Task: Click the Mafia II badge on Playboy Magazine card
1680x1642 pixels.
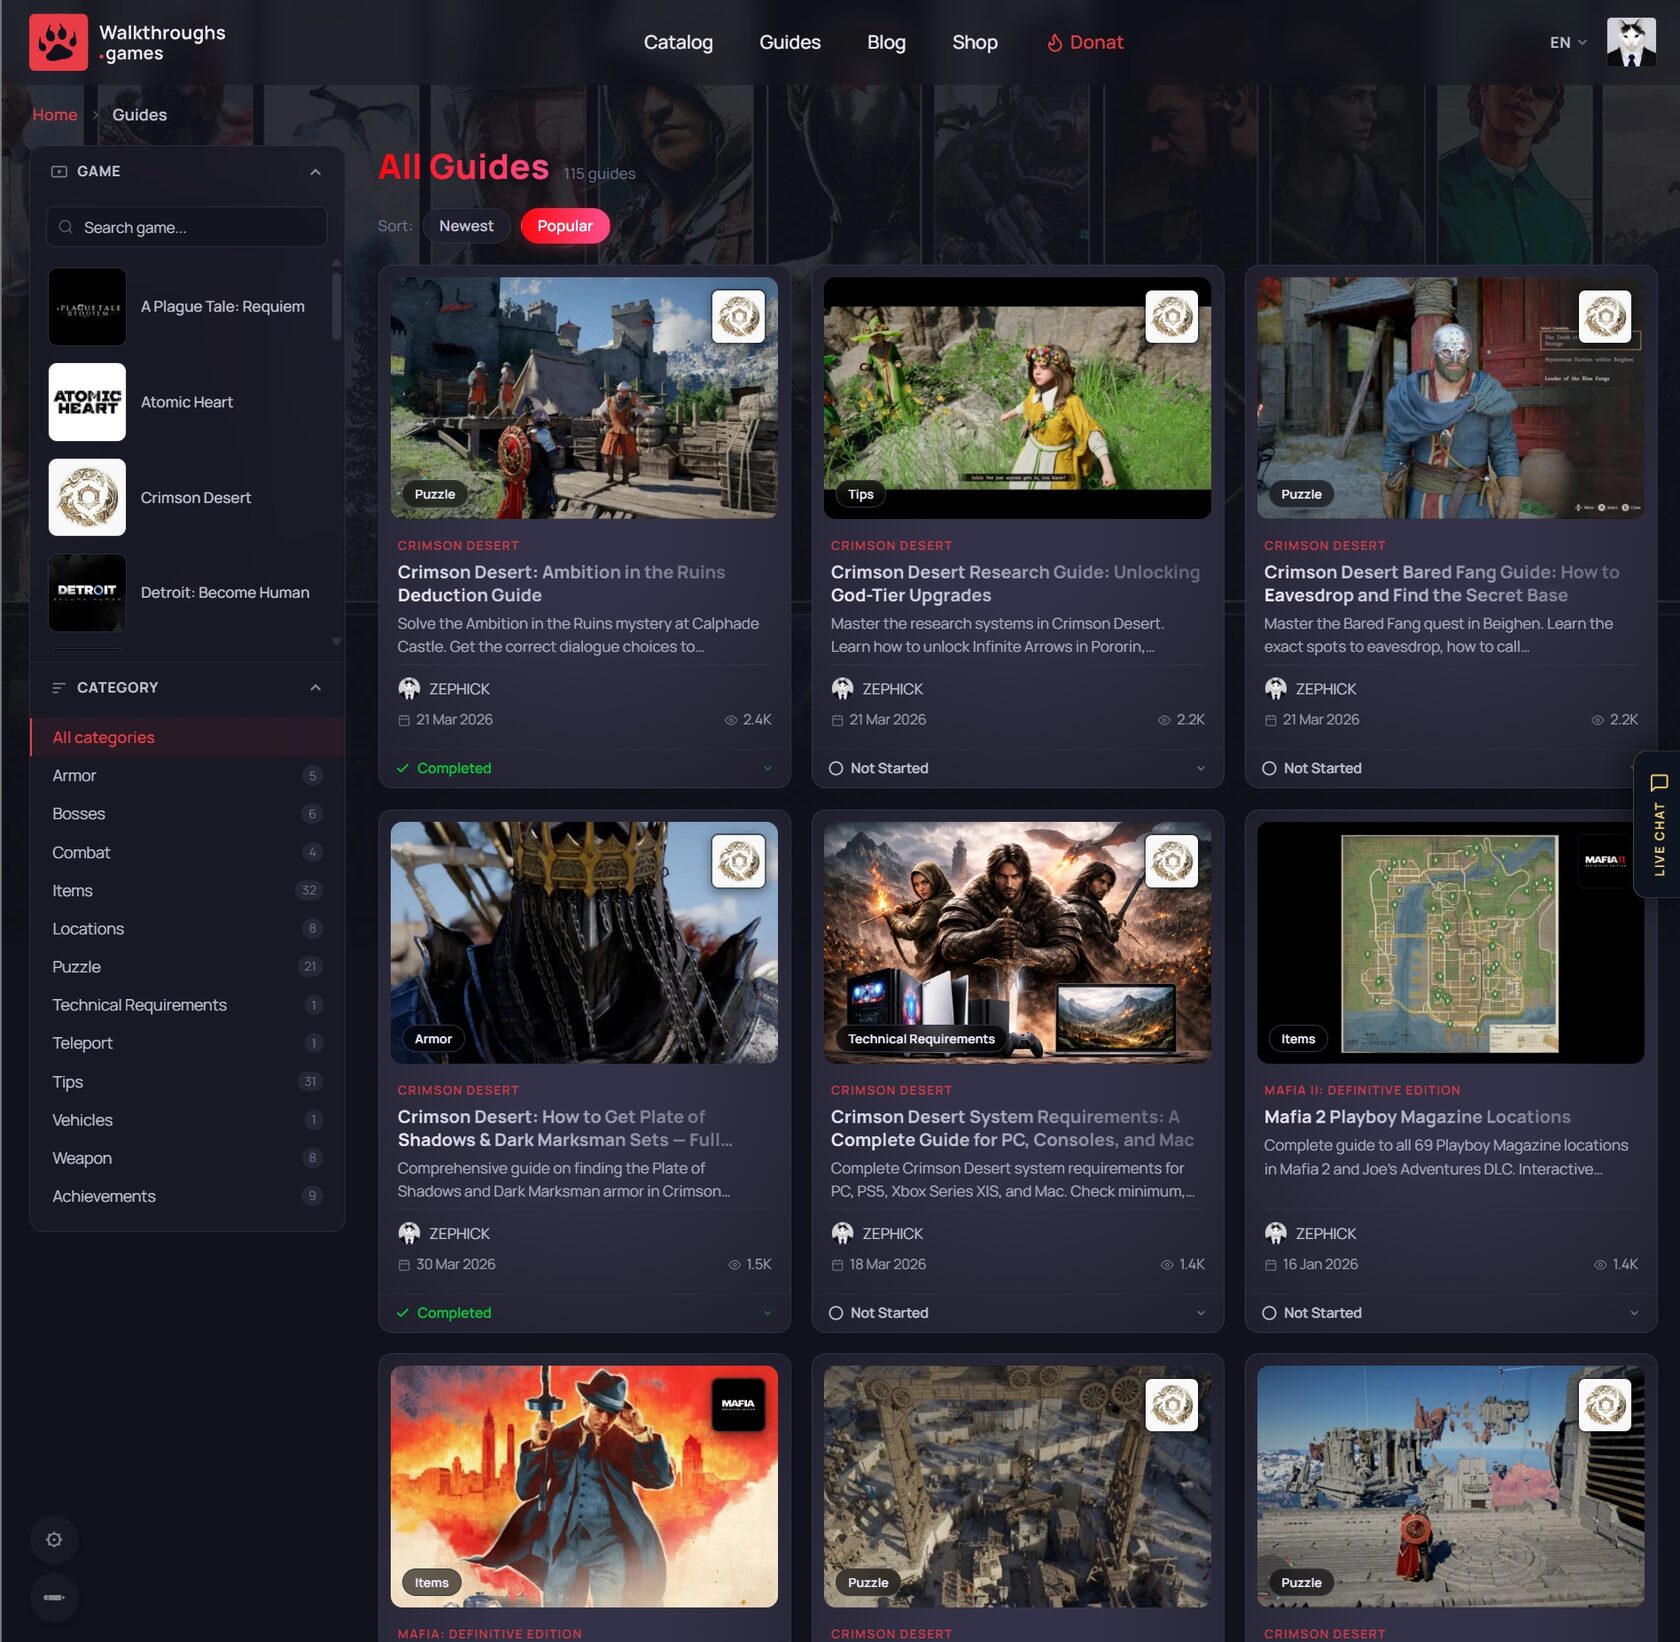Action: click(x=1604, y=861)
